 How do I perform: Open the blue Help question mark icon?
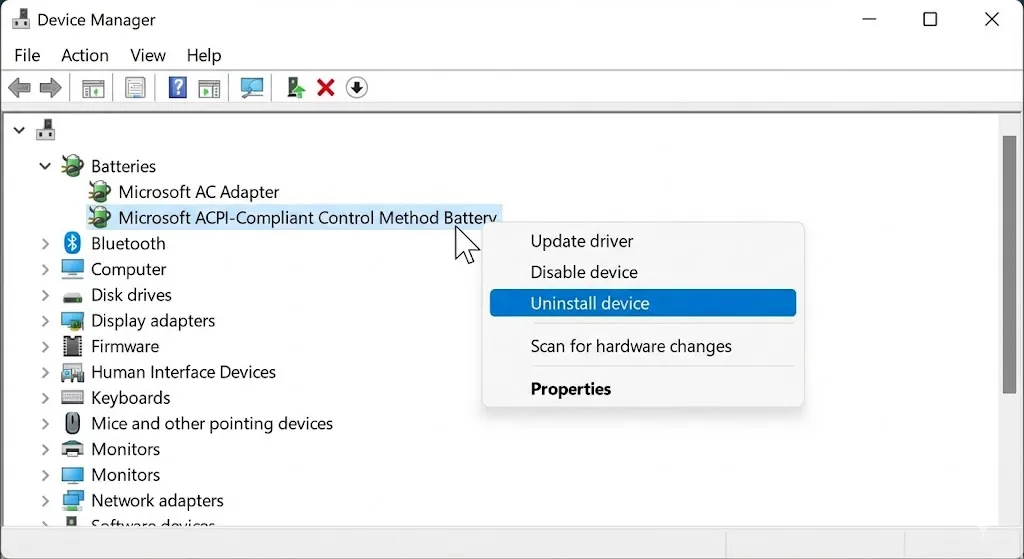click(x=178, y=88)
